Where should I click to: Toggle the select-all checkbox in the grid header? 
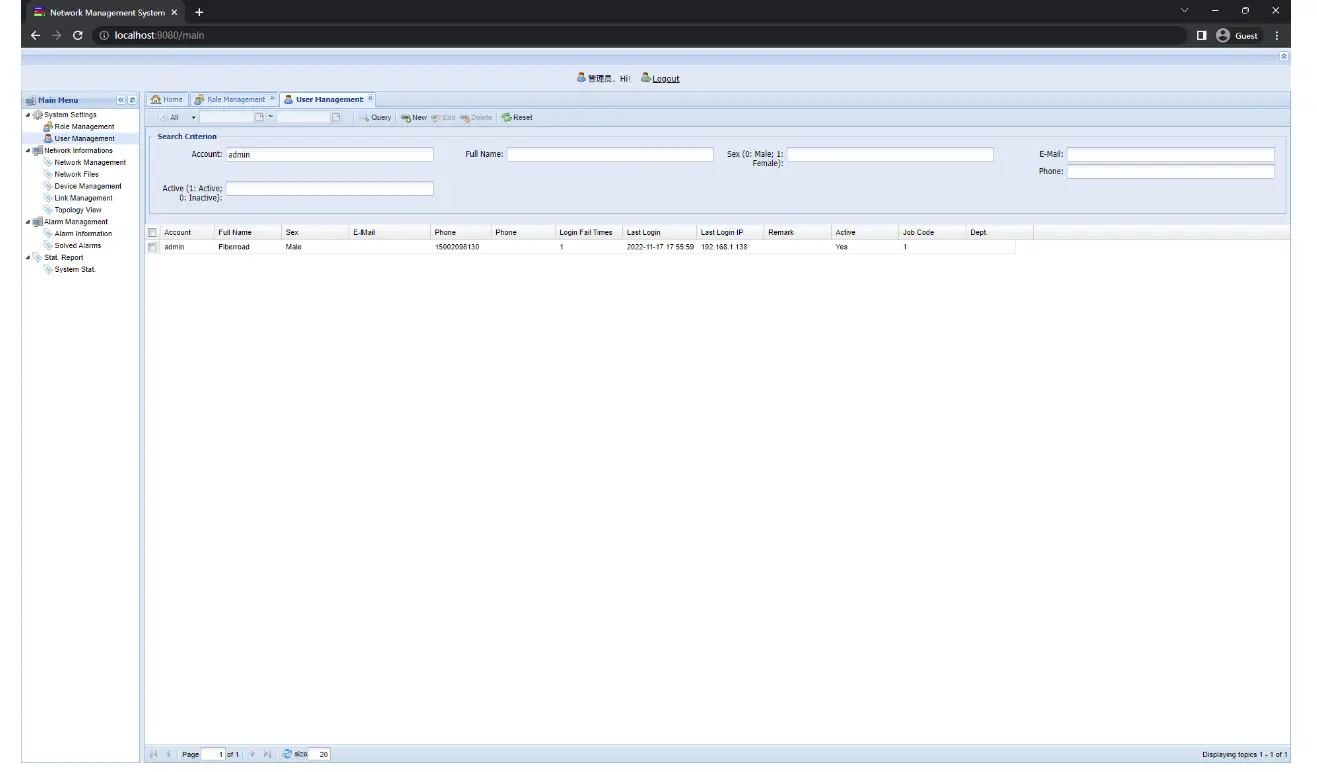tap(152, 231)
